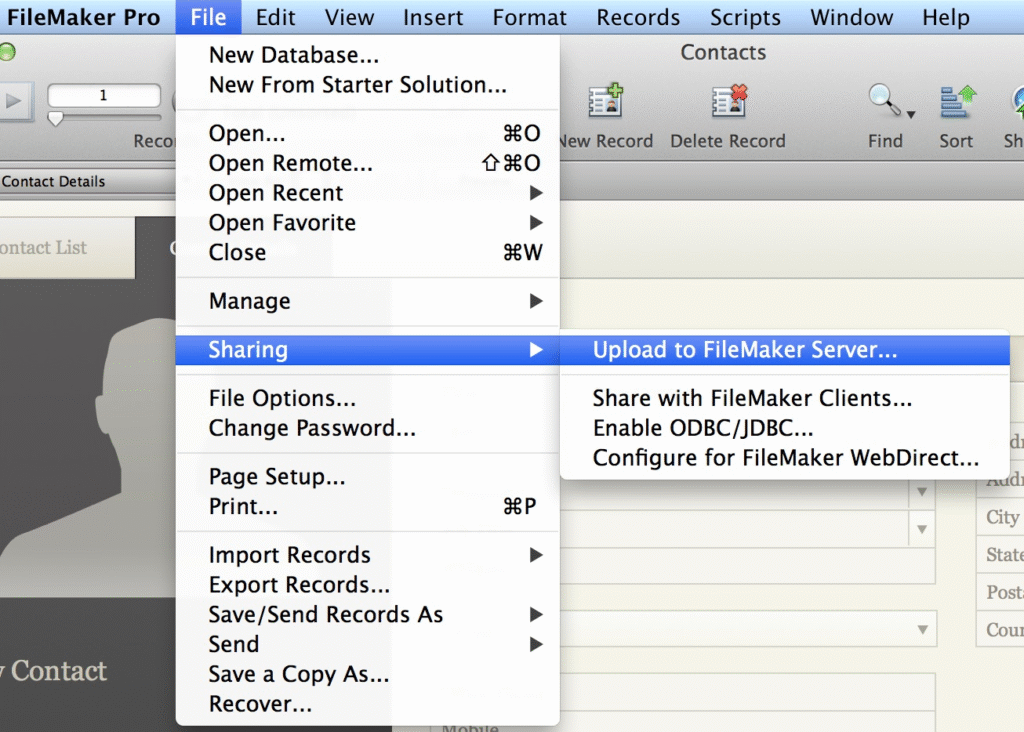Choose Share with FileMaker Clients
The height and width of the screenshot is (732, 1024).
tap(752, 398)
